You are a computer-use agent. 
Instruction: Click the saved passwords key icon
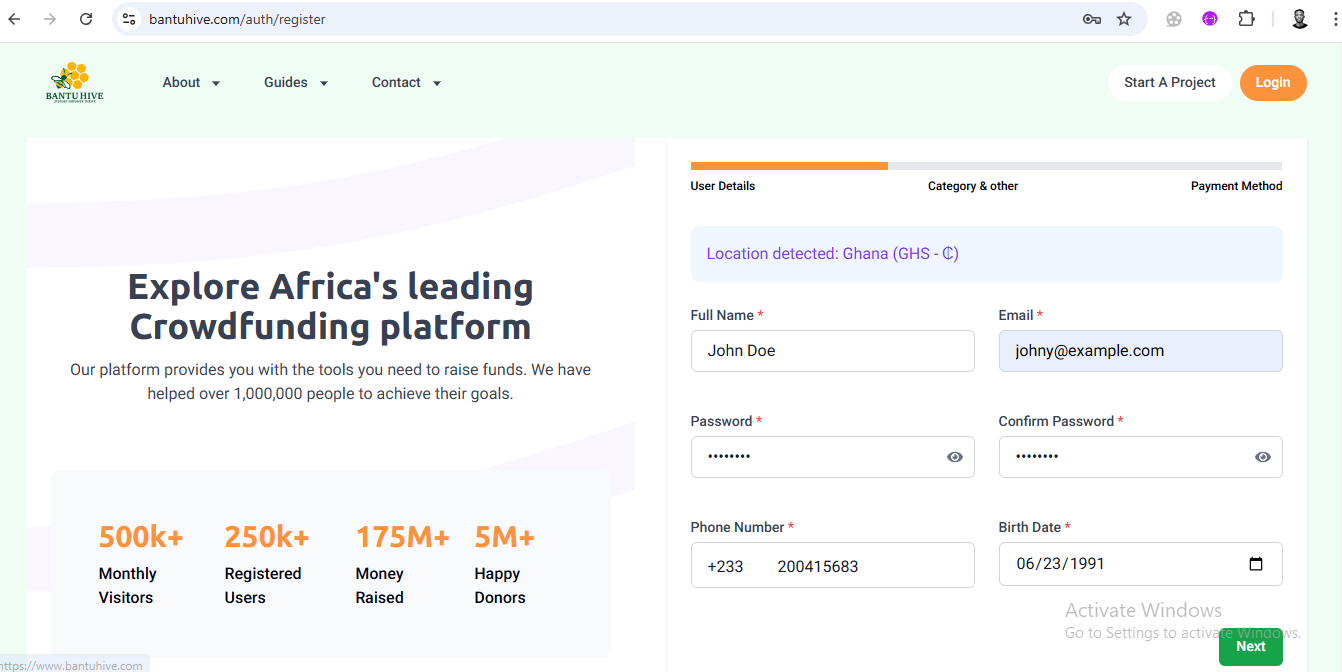(x=1092, y=18)
